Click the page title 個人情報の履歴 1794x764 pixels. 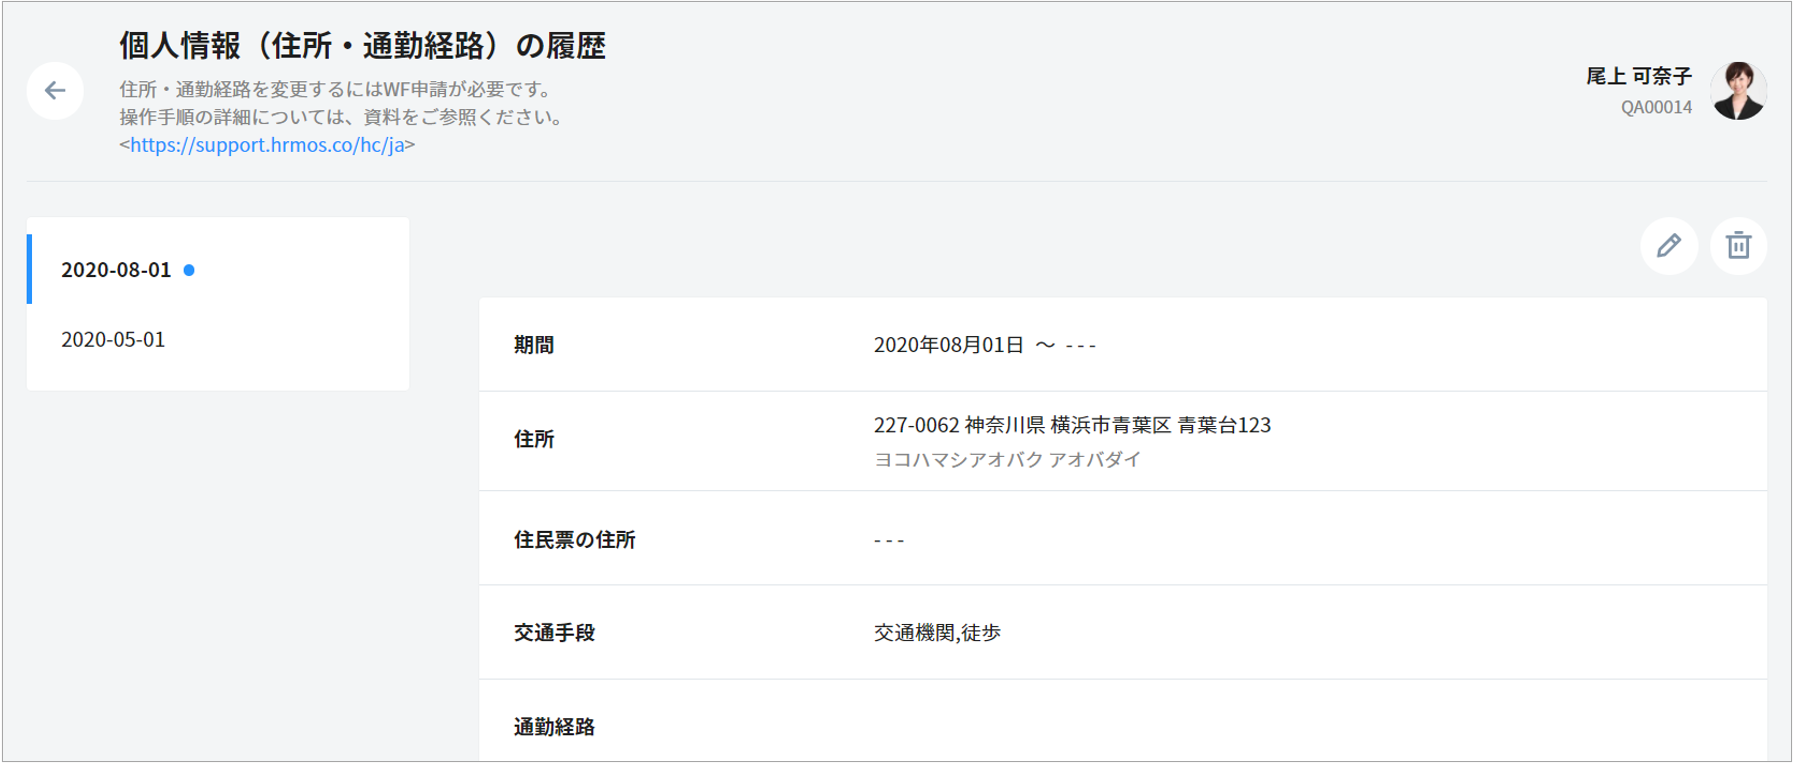point(362,46)
